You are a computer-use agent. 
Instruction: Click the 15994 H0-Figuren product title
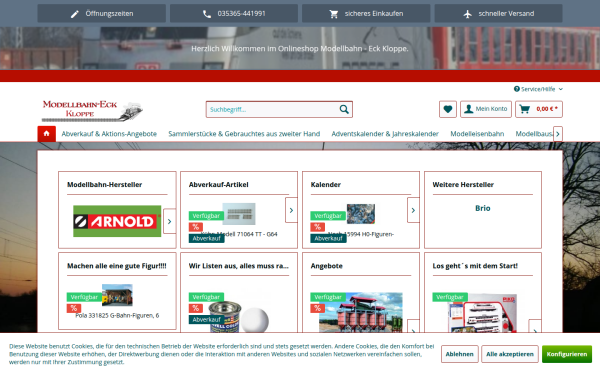[x=361, y=234]
